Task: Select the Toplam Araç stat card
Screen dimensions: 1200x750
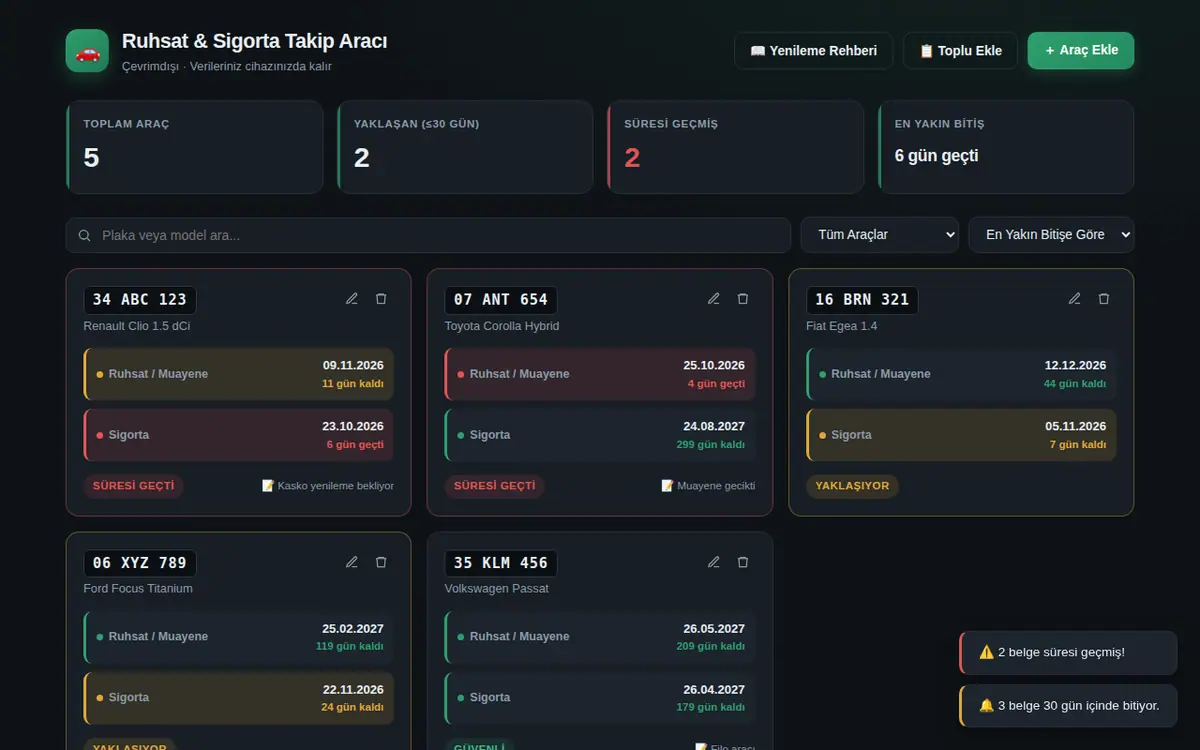Action: point(194,147)
